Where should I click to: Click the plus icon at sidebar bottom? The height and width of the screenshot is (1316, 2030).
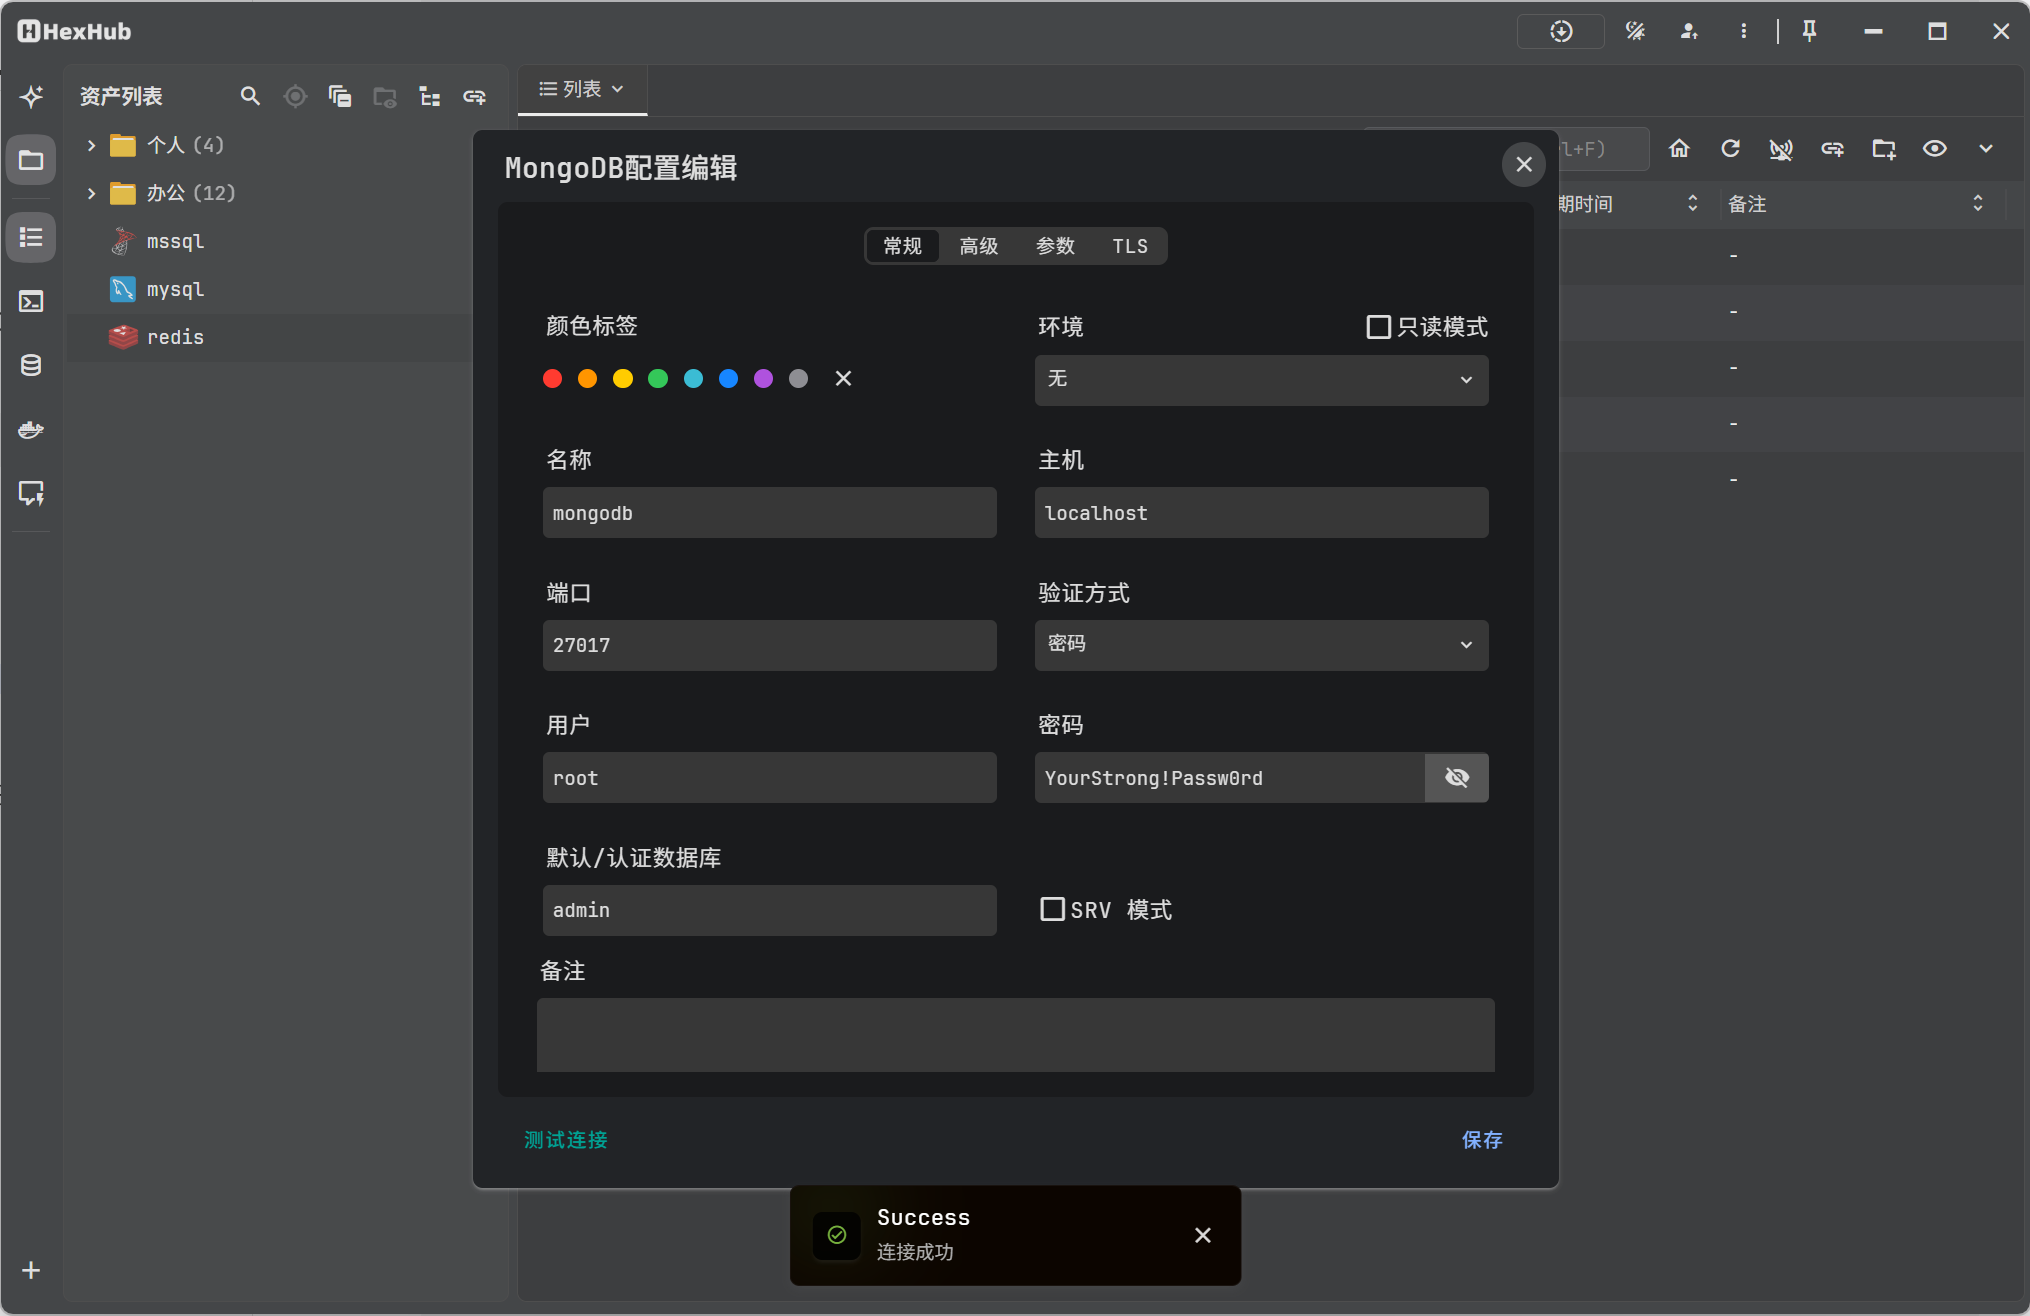[31, 1270]
